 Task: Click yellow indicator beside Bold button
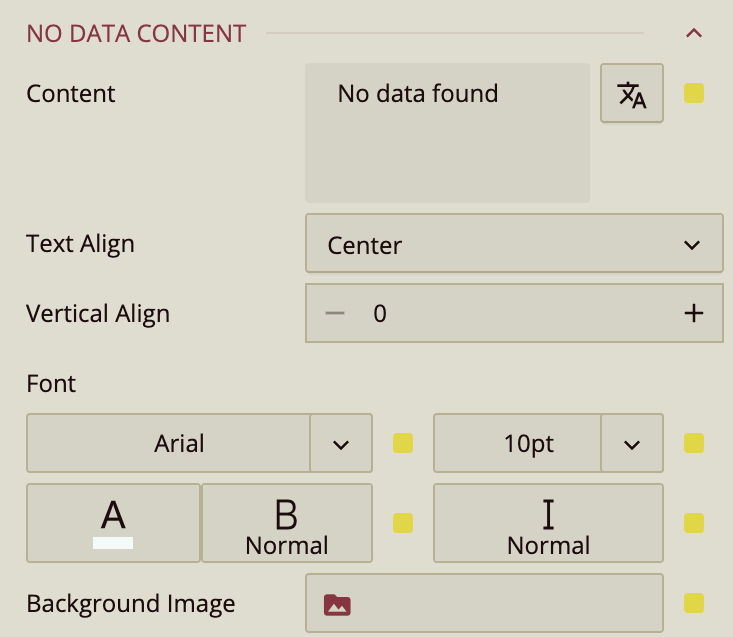[x=403, y=523]
